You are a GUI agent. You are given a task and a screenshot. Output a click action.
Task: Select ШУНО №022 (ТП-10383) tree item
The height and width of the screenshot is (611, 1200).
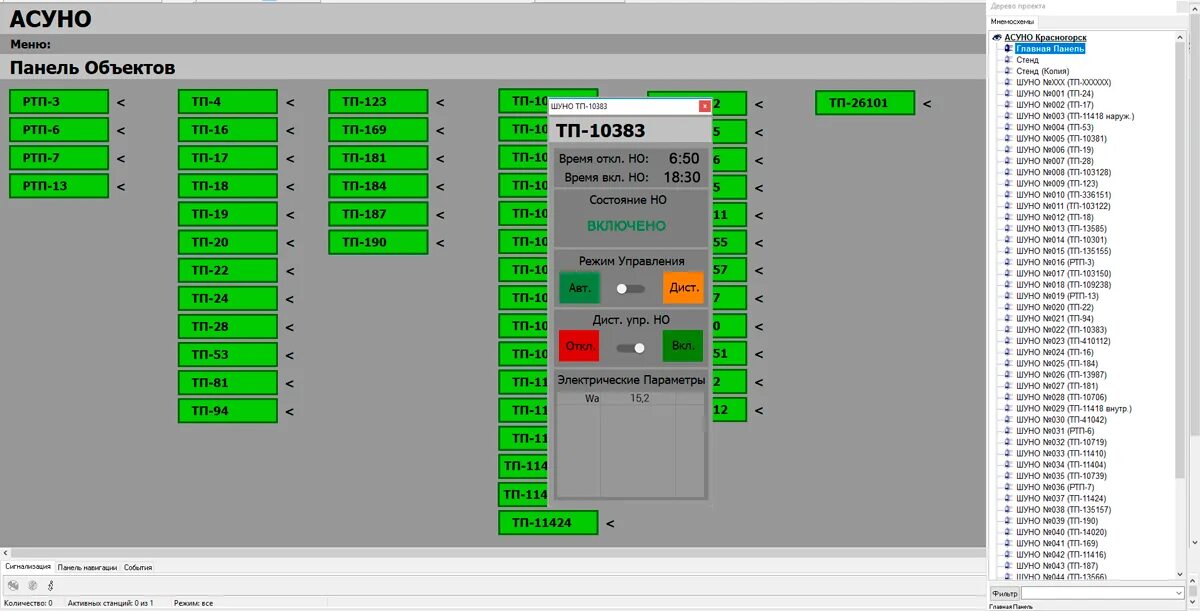pos(1061,329)
